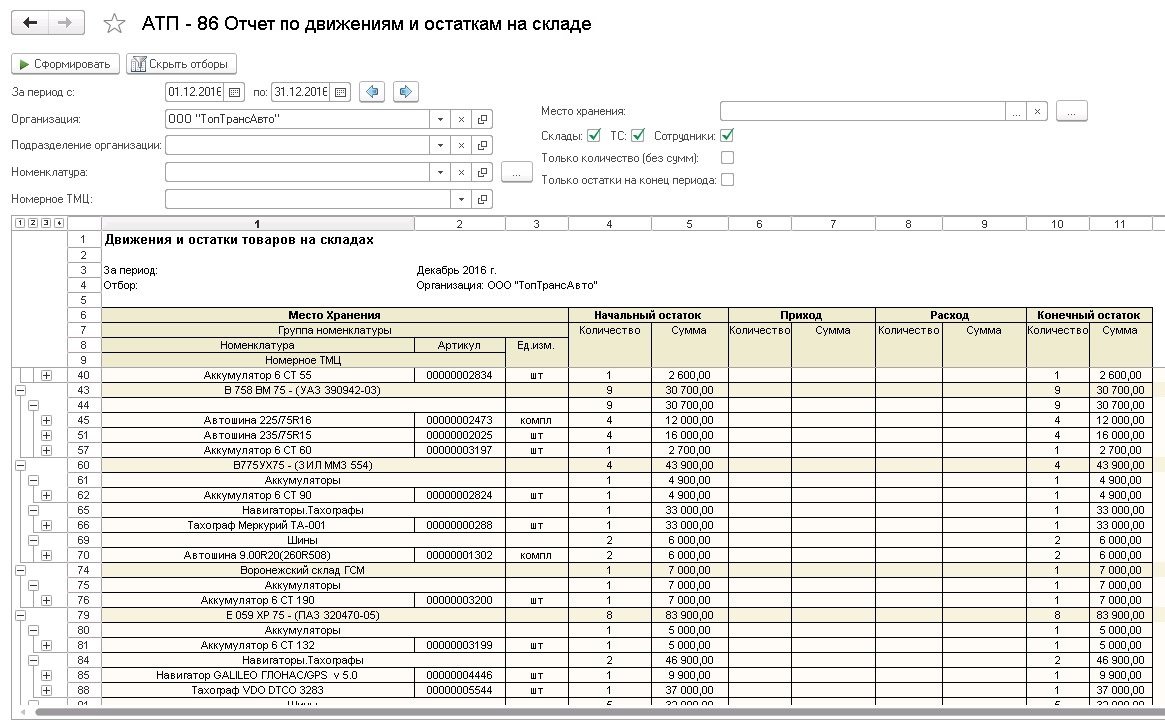Expand the Тахограф Меркурий ТА-001 row
The image size is (1165, 723).
point(46,525)
